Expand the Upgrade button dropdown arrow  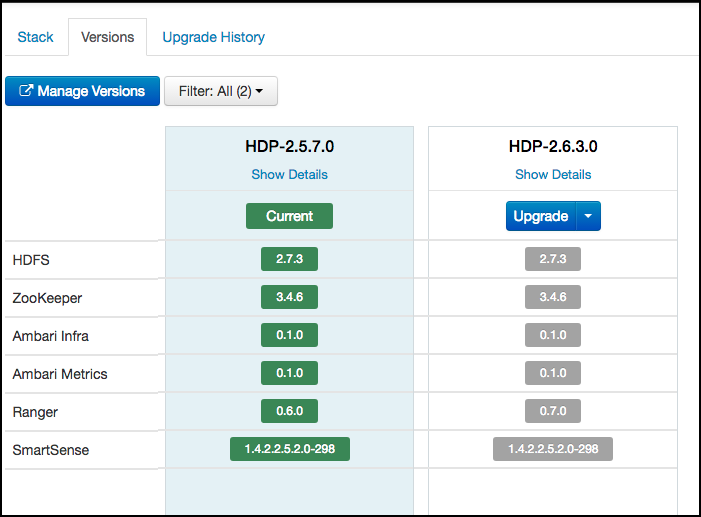pos(589,216)
